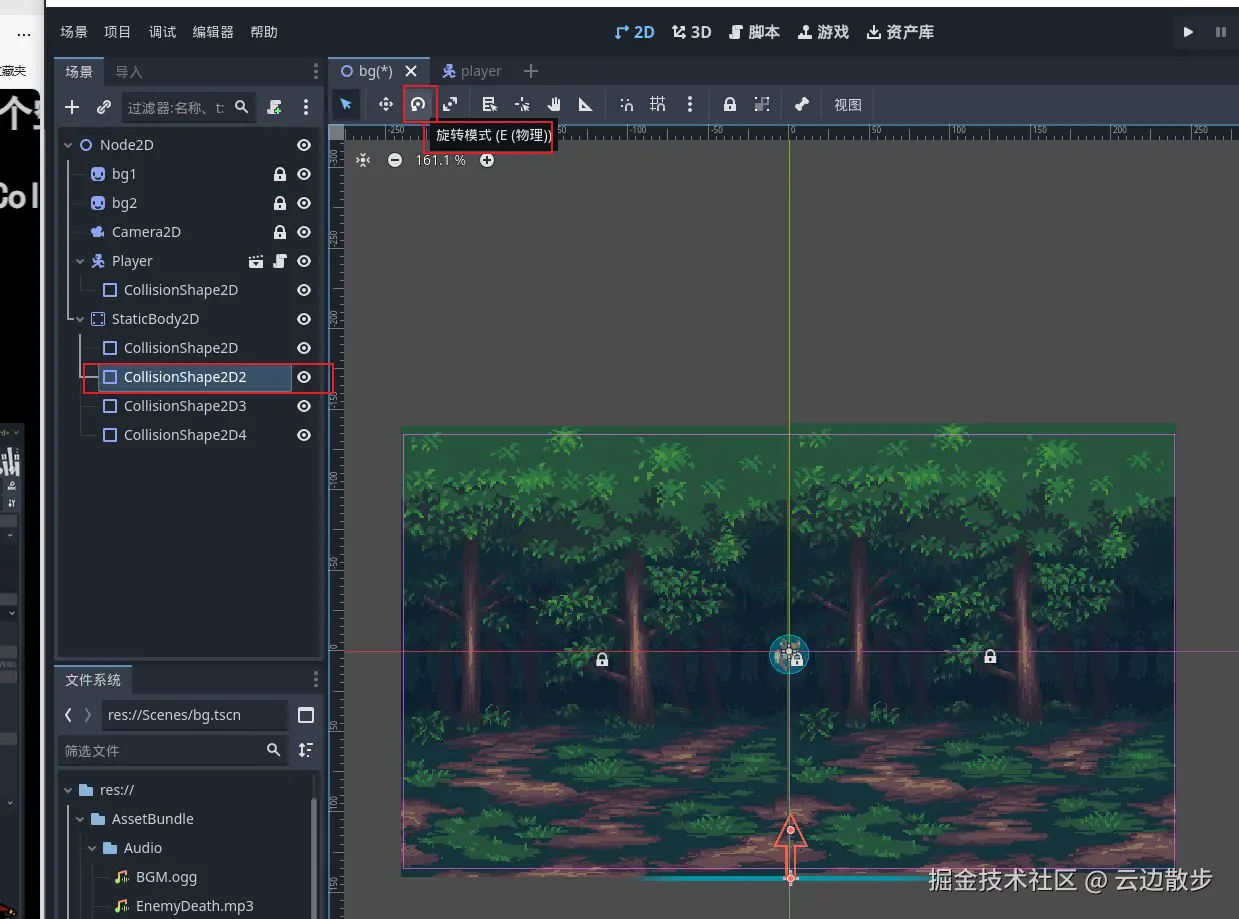This screenshot has width=1239, height=919.
Task: Hide the Node2D root node
Action: [304, 145]
